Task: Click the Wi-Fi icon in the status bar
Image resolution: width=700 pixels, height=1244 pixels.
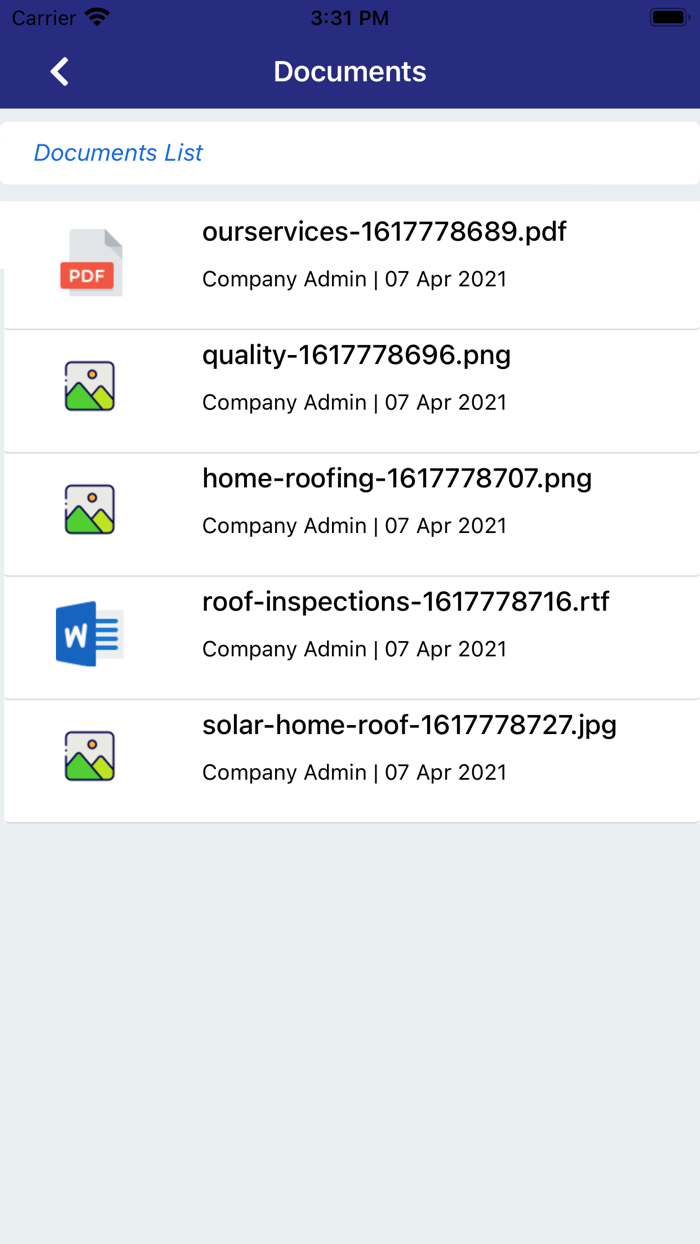Action: [97, 16]
